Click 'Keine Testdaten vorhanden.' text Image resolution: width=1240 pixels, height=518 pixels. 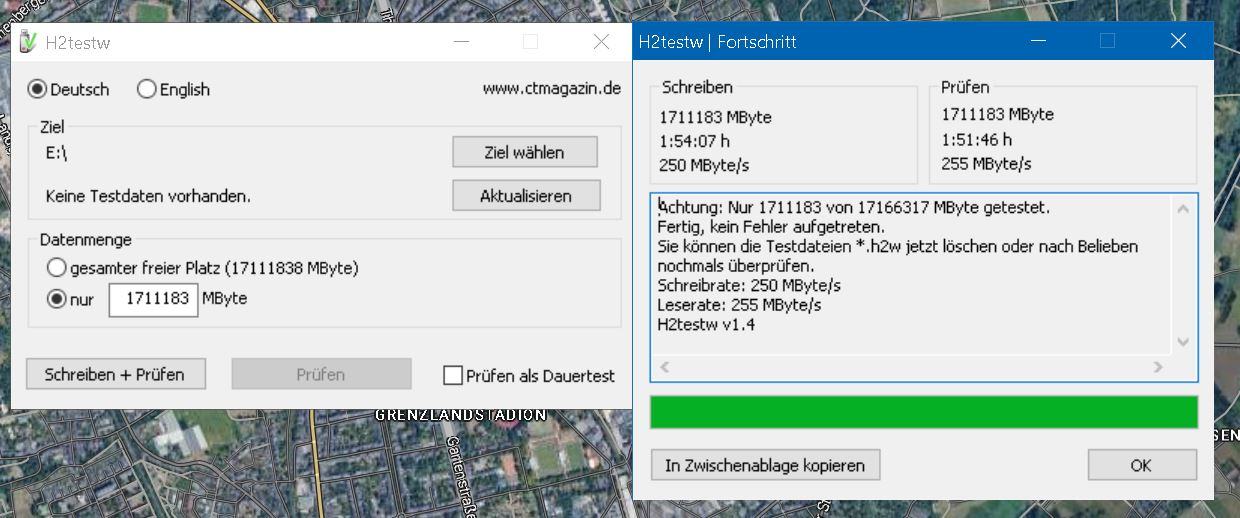148,196
